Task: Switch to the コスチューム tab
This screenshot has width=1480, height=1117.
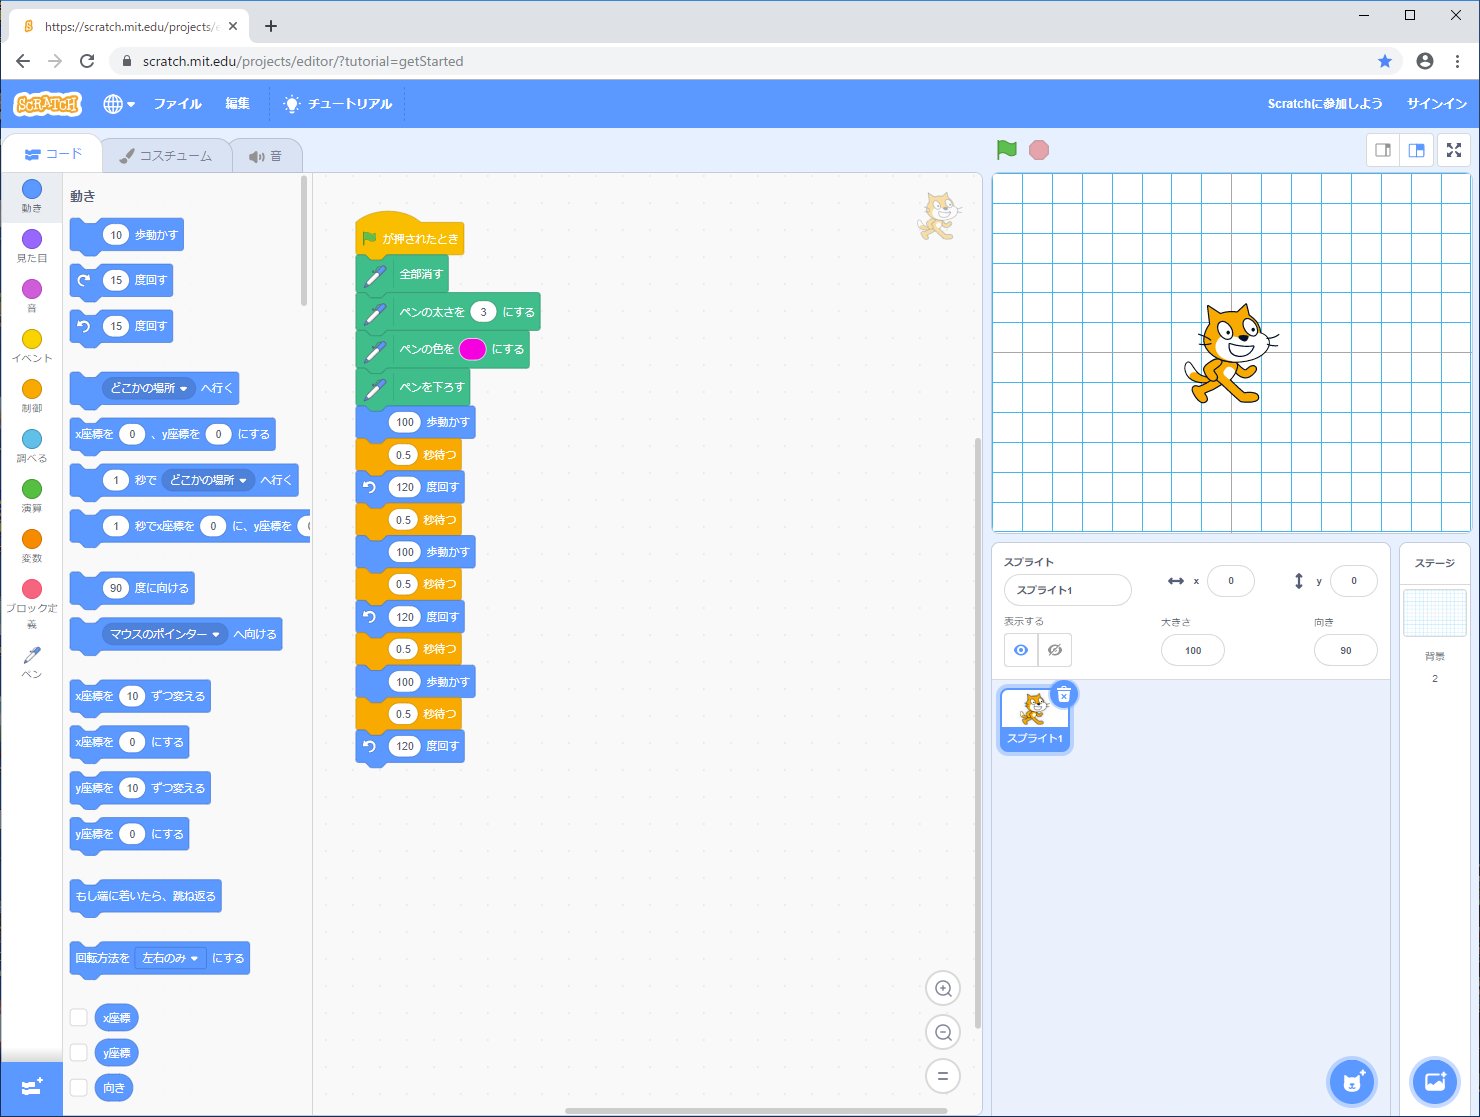Action: click(x=166, y=156)
